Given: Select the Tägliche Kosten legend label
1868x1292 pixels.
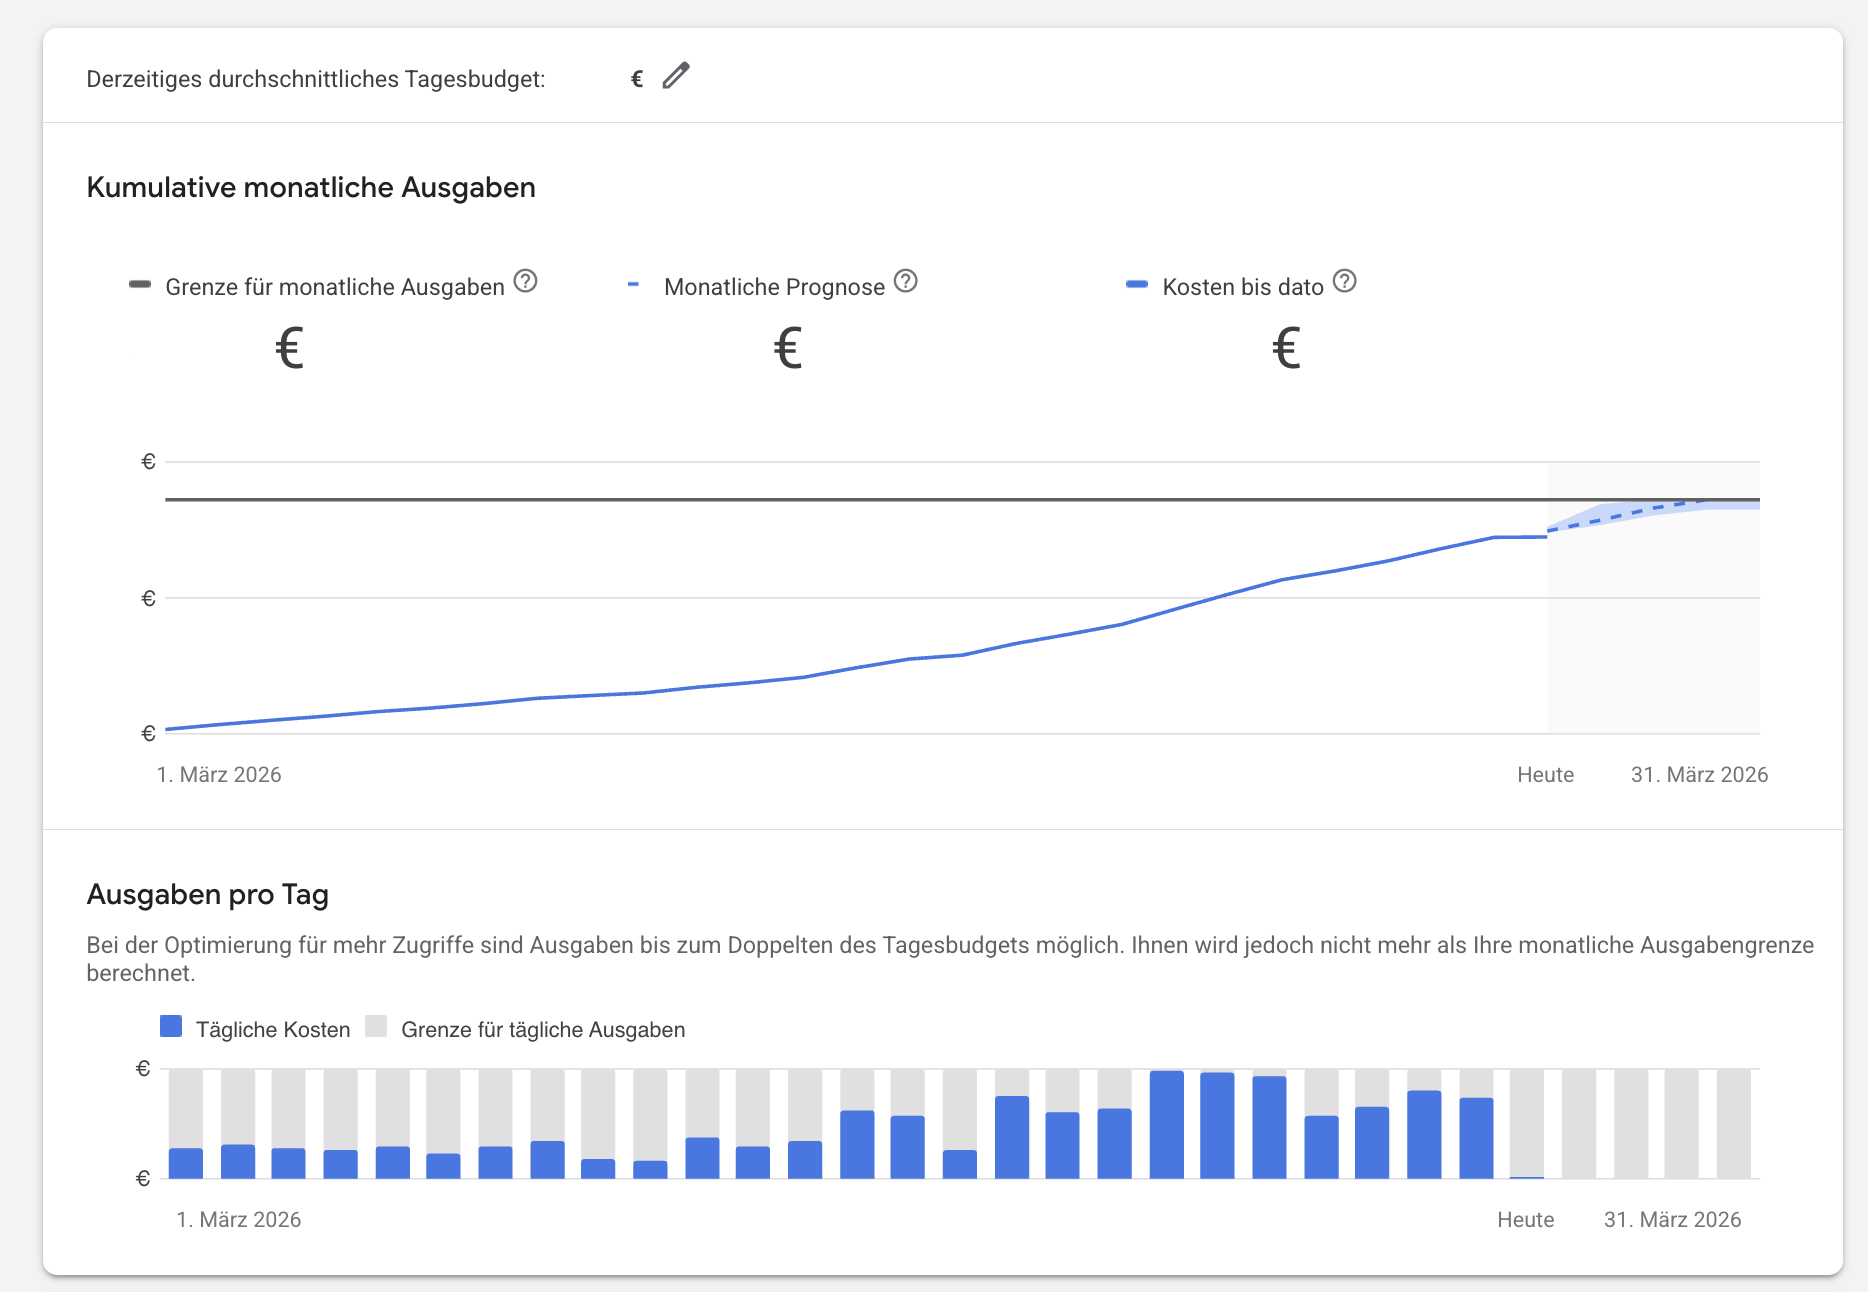Looking at the screenshot, I should (x=273, y=1030).
